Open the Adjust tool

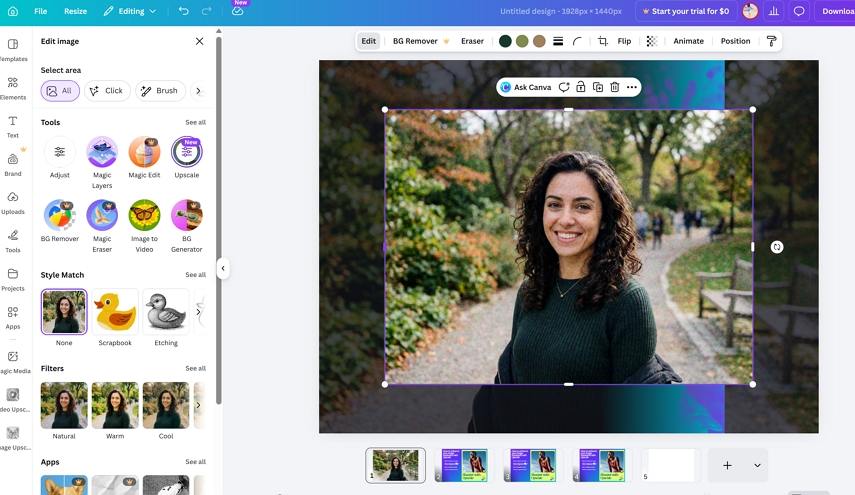(60, 158)
